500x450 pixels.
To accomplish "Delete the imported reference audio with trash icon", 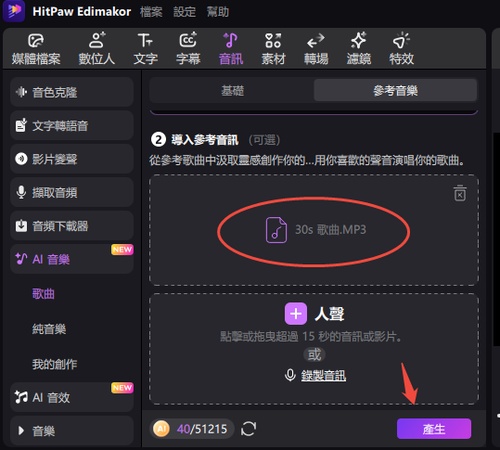I will click(460, 193).
